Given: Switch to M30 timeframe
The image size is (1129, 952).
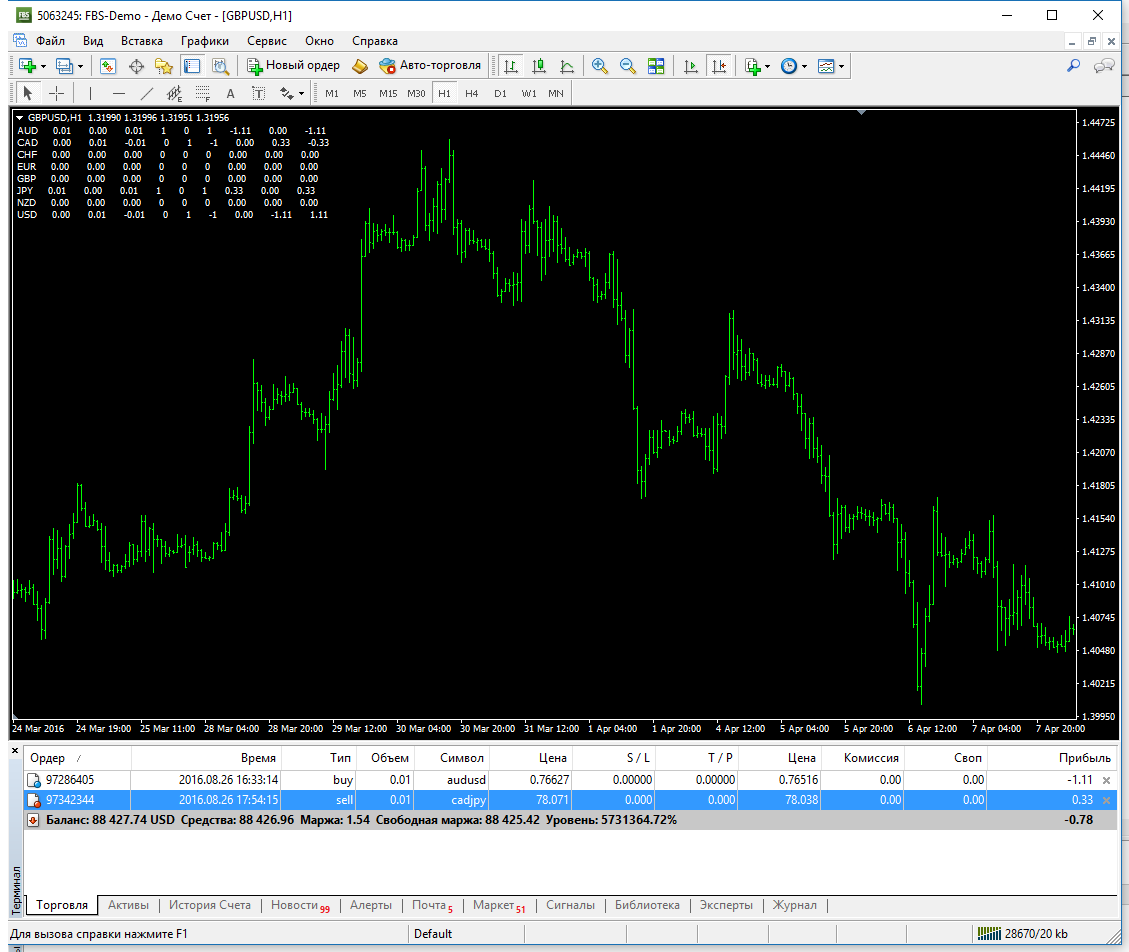Looking at the screenshot, I should (x=416, y=94).
